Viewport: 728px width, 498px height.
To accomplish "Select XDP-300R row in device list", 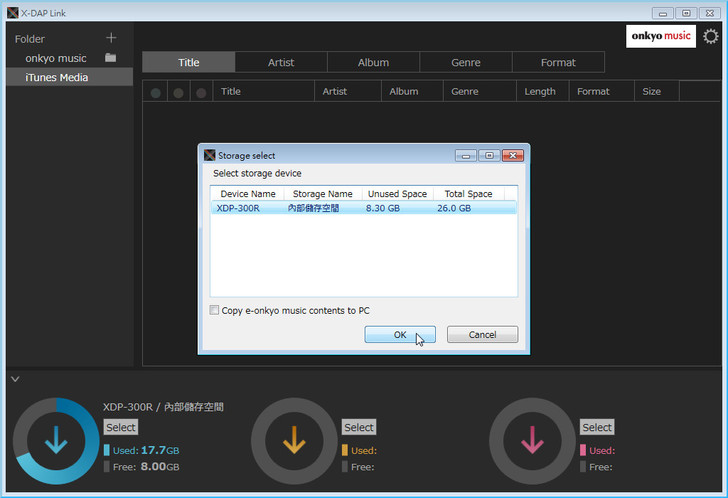I will (364, 208).
